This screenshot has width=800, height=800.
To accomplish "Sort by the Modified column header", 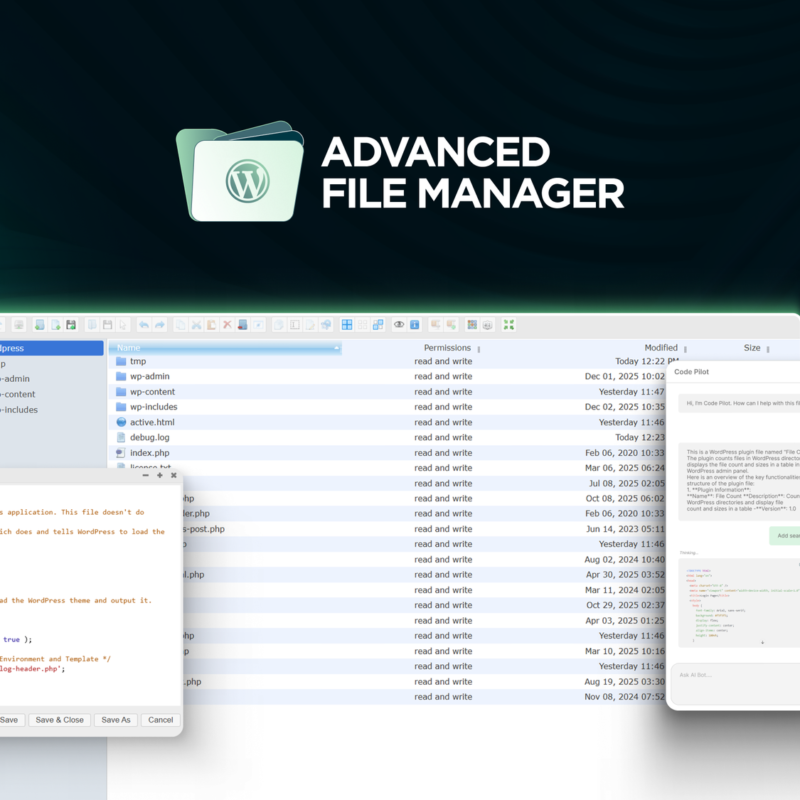I will point(660,348).
